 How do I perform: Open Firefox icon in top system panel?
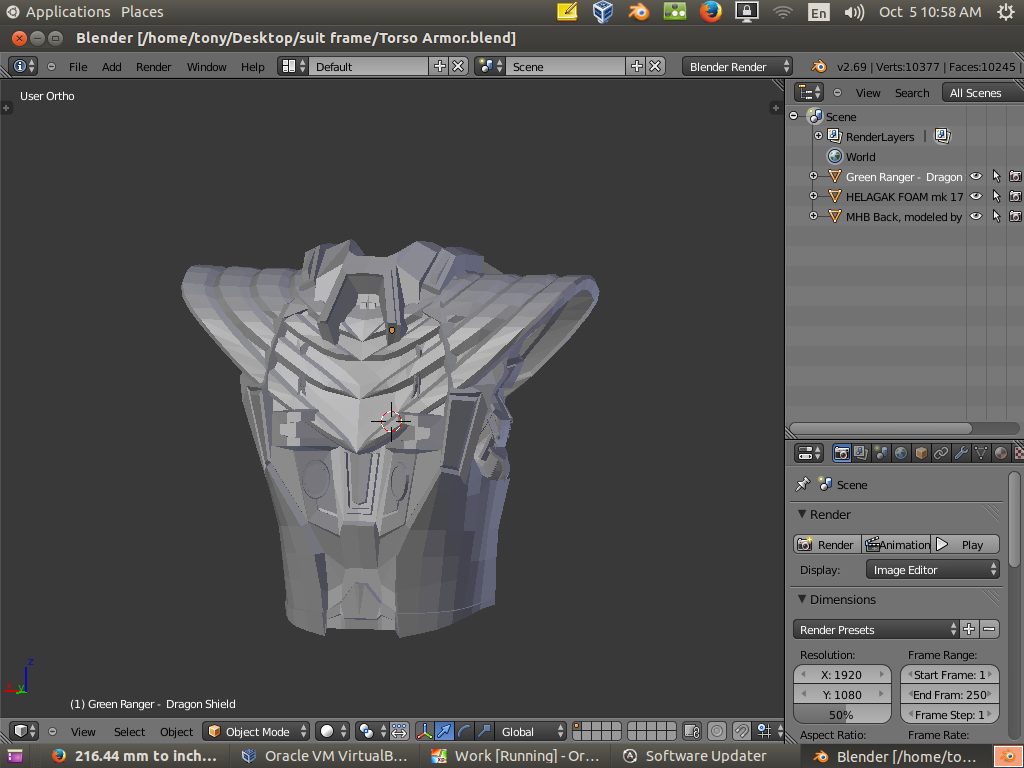coord(711,12)
